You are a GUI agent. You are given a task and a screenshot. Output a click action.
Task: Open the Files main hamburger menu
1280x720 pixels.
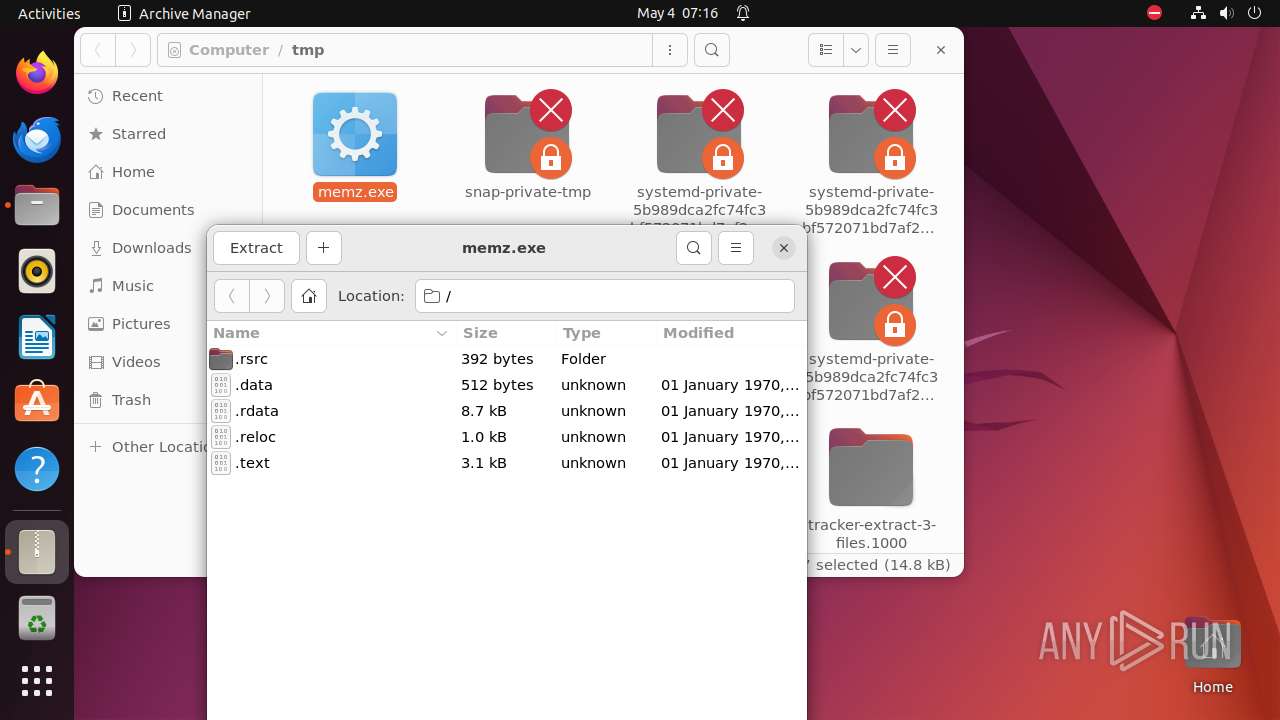tap(893, 50)
